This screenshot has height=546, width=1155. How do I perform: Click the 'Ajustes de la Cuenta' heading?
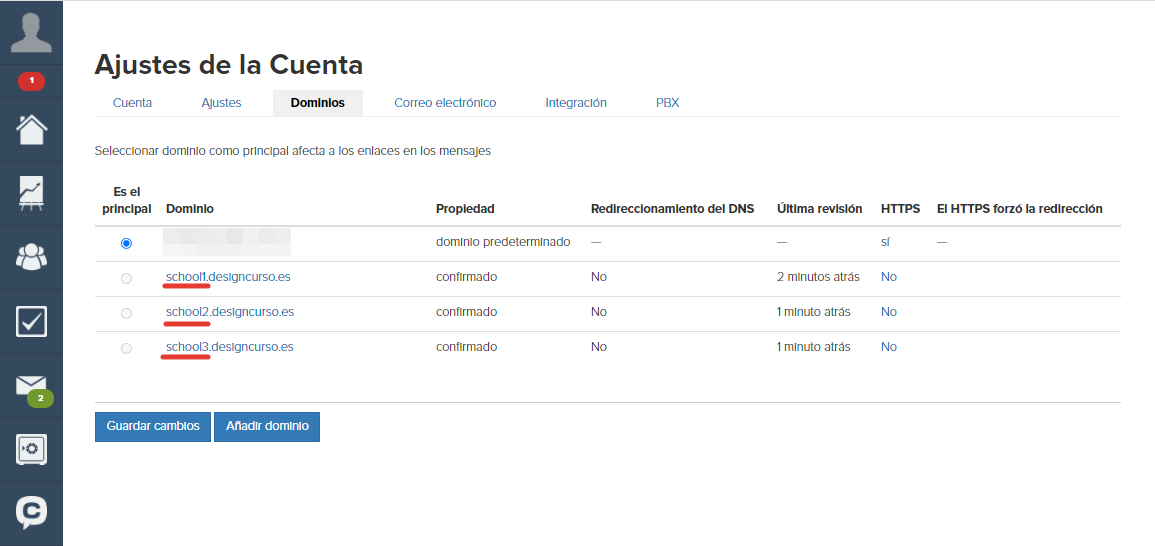pyautogui.click(x=229, y=65)
